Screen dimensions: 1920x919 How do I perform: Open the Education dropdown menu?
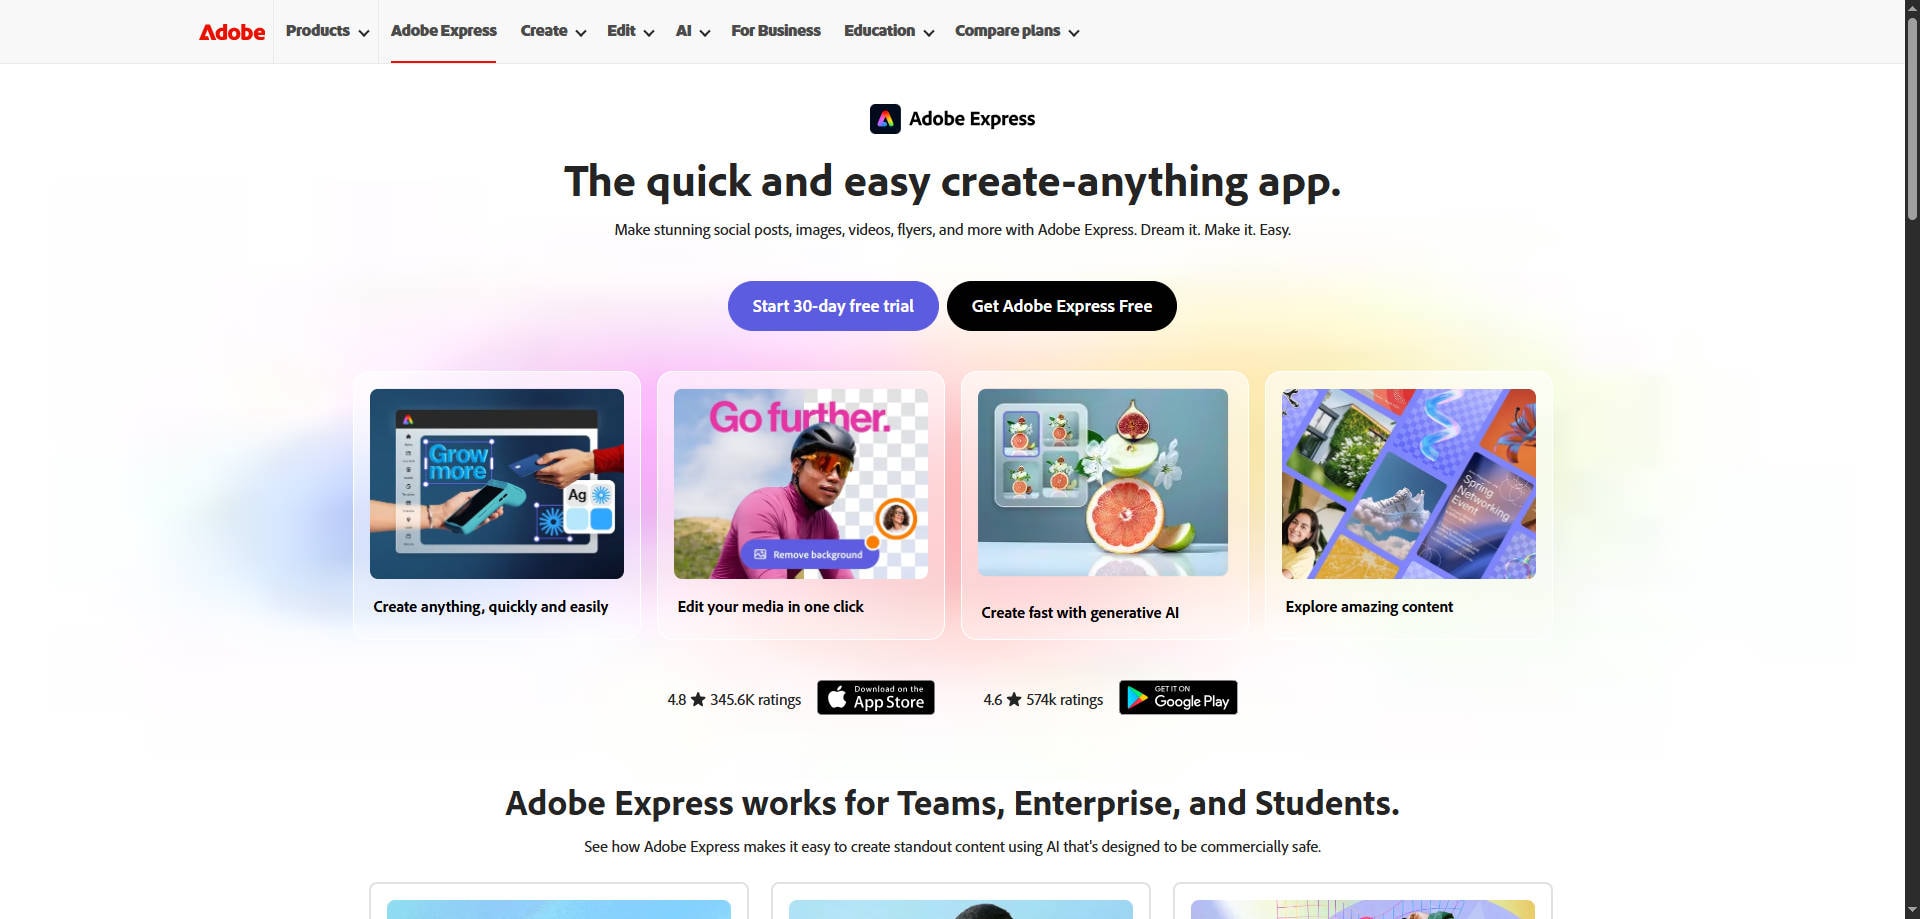889,31
